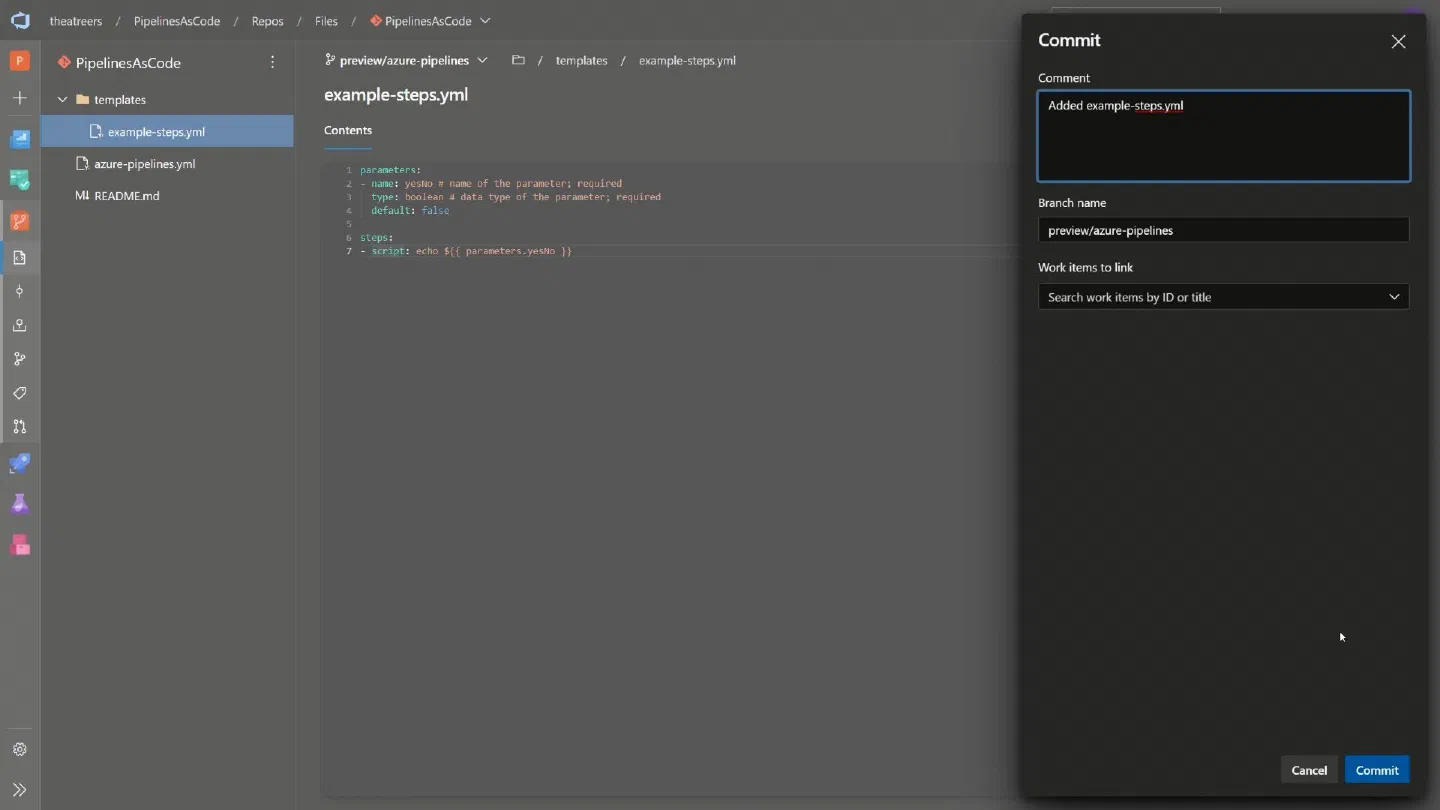Screen dimensions: 1440x810
Task: Click the 'steps:' code line
Action: click(376, 238)
